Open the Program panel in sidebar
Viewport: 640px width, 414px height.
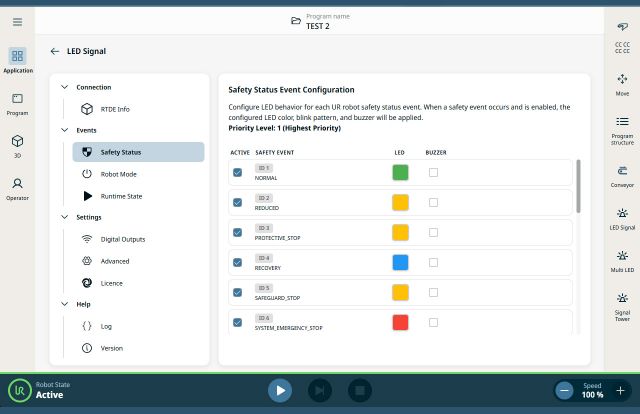17,103
